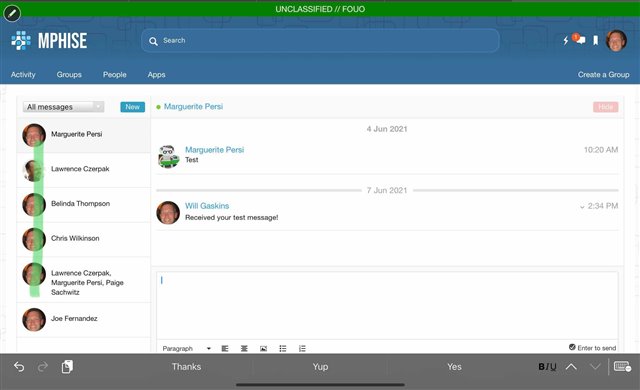Open the People tab
Image resolution: width=640 pixels, height=390 pixels.
point(115,75)
